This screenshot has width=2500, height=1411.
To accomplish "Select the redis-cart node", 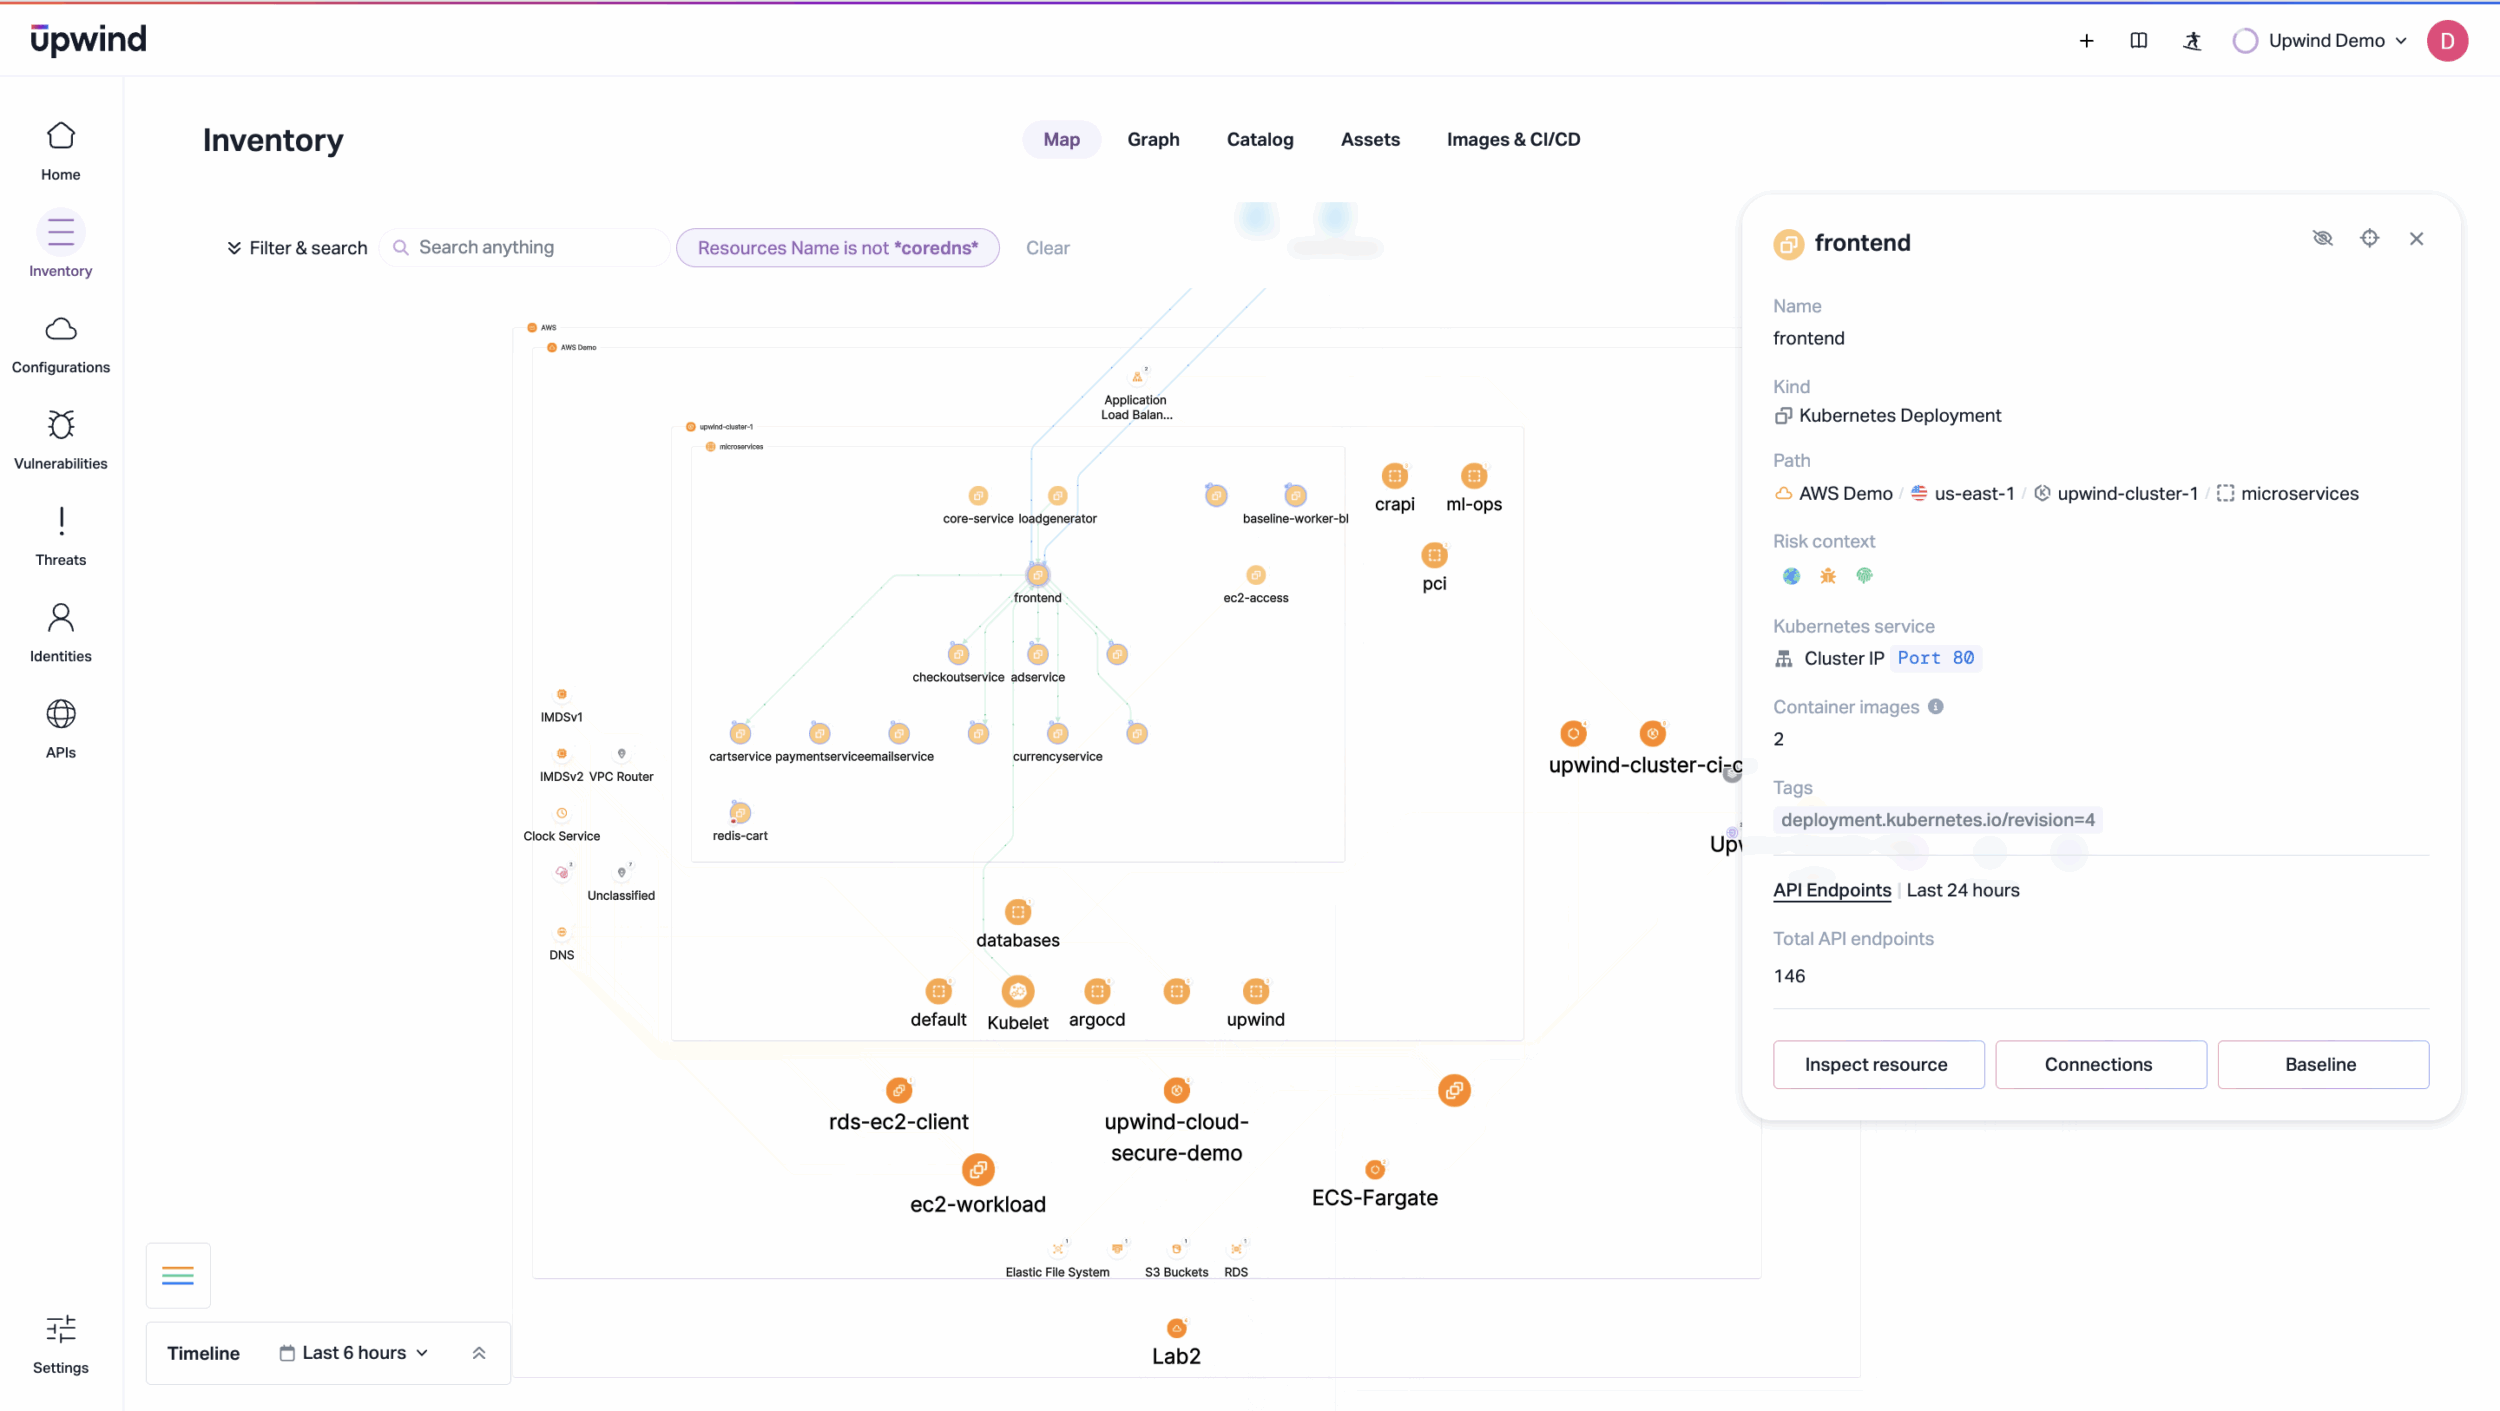I will [x=740, y=813].
